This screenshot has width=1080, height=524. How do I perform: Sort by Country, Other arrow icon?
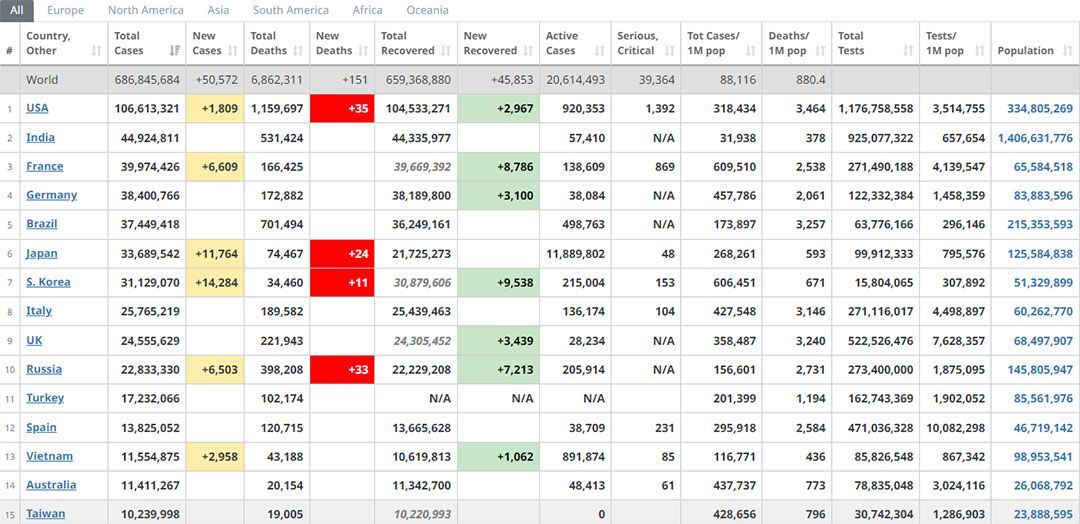(x=96, y=51)
